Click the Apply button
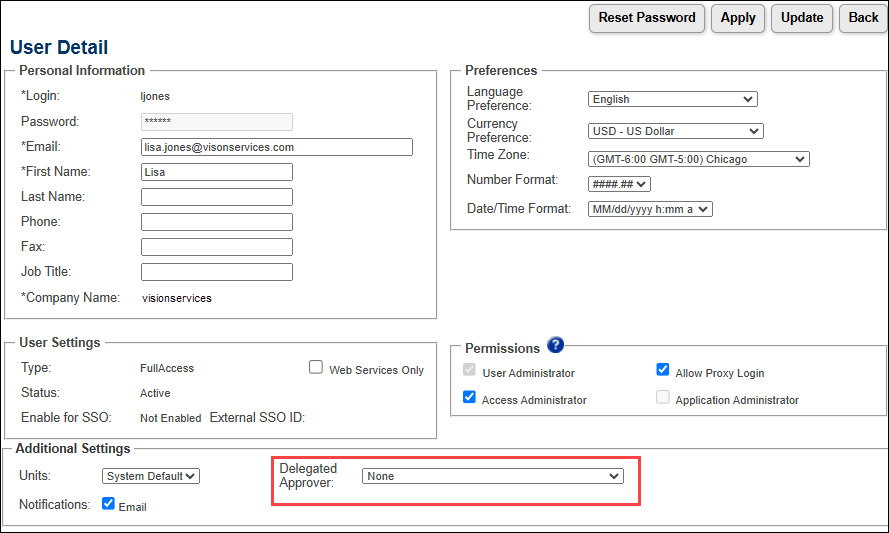The image size is (889, 533). (x=738, y=18)
